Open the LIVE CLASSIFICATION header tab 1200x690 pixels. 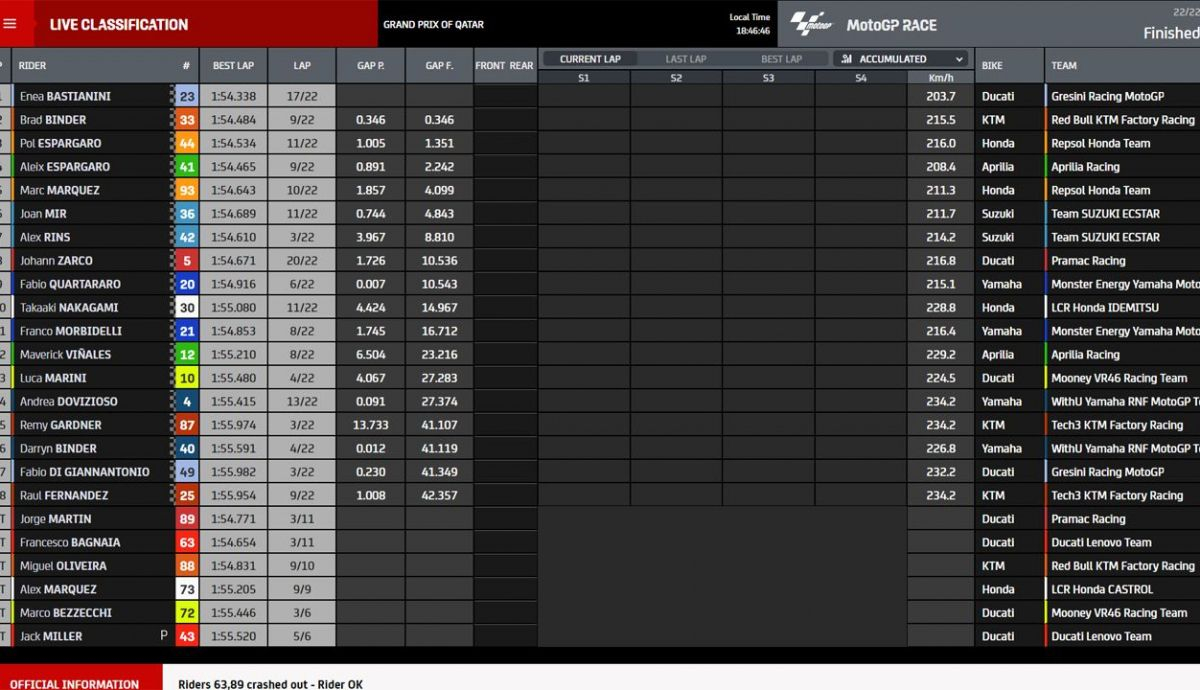pyautogui.click(x=119, y=24)
